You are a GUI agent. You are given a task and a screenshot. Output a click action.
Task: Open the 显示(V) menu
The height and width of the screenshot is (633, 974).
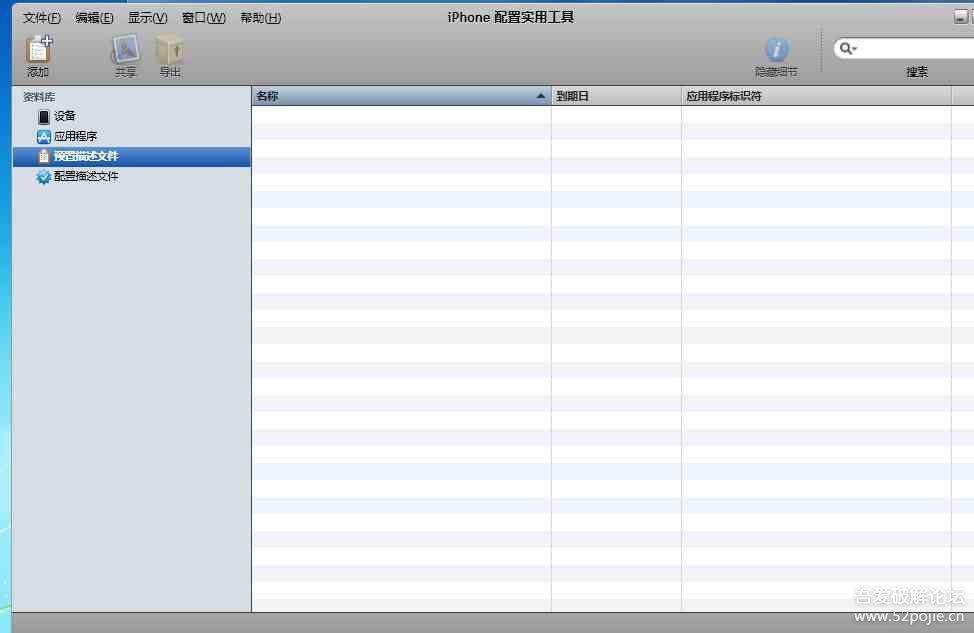point(148,18)
